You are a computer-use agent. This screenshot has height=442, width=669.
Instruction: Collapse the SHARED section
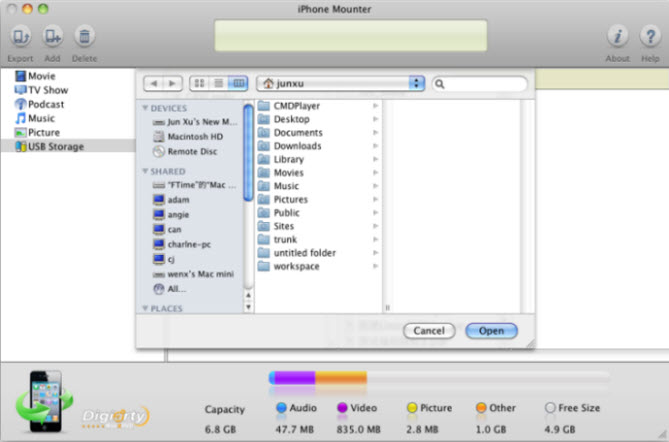[x=145, y=171]
